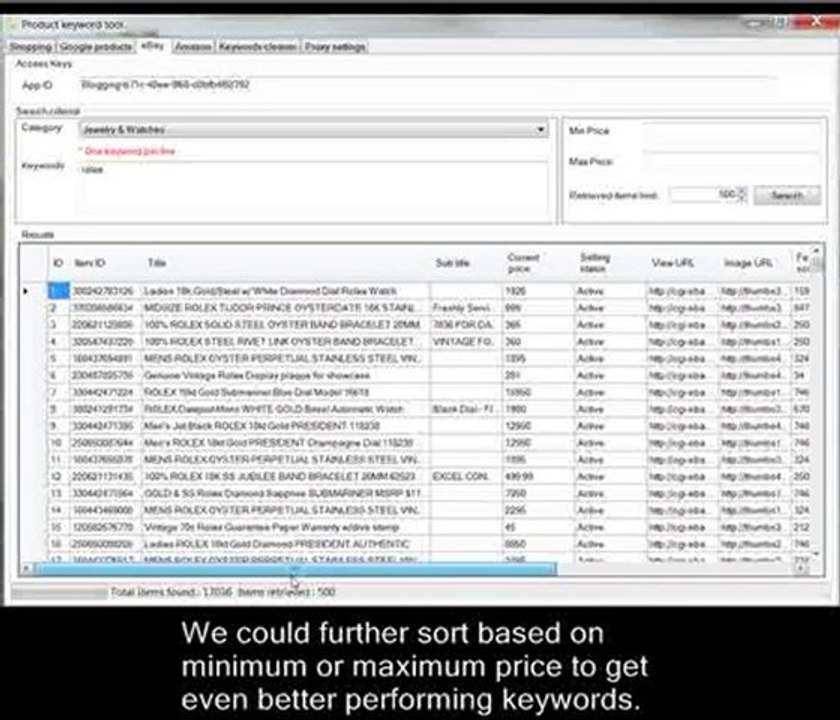This screenshot has width=840, height=720.
Task: Select Genuine Vintage Rolex Display plaque row title
Action: [x=286, y=376]
